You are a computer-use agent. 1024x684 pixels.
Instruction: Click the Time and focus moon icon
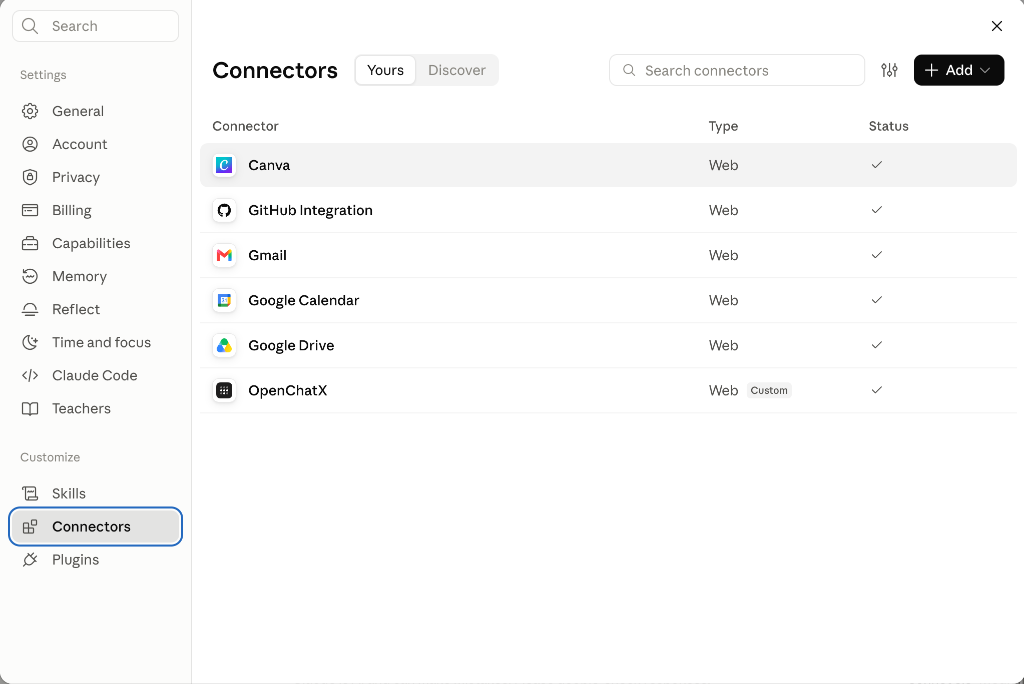pos(30,342)
